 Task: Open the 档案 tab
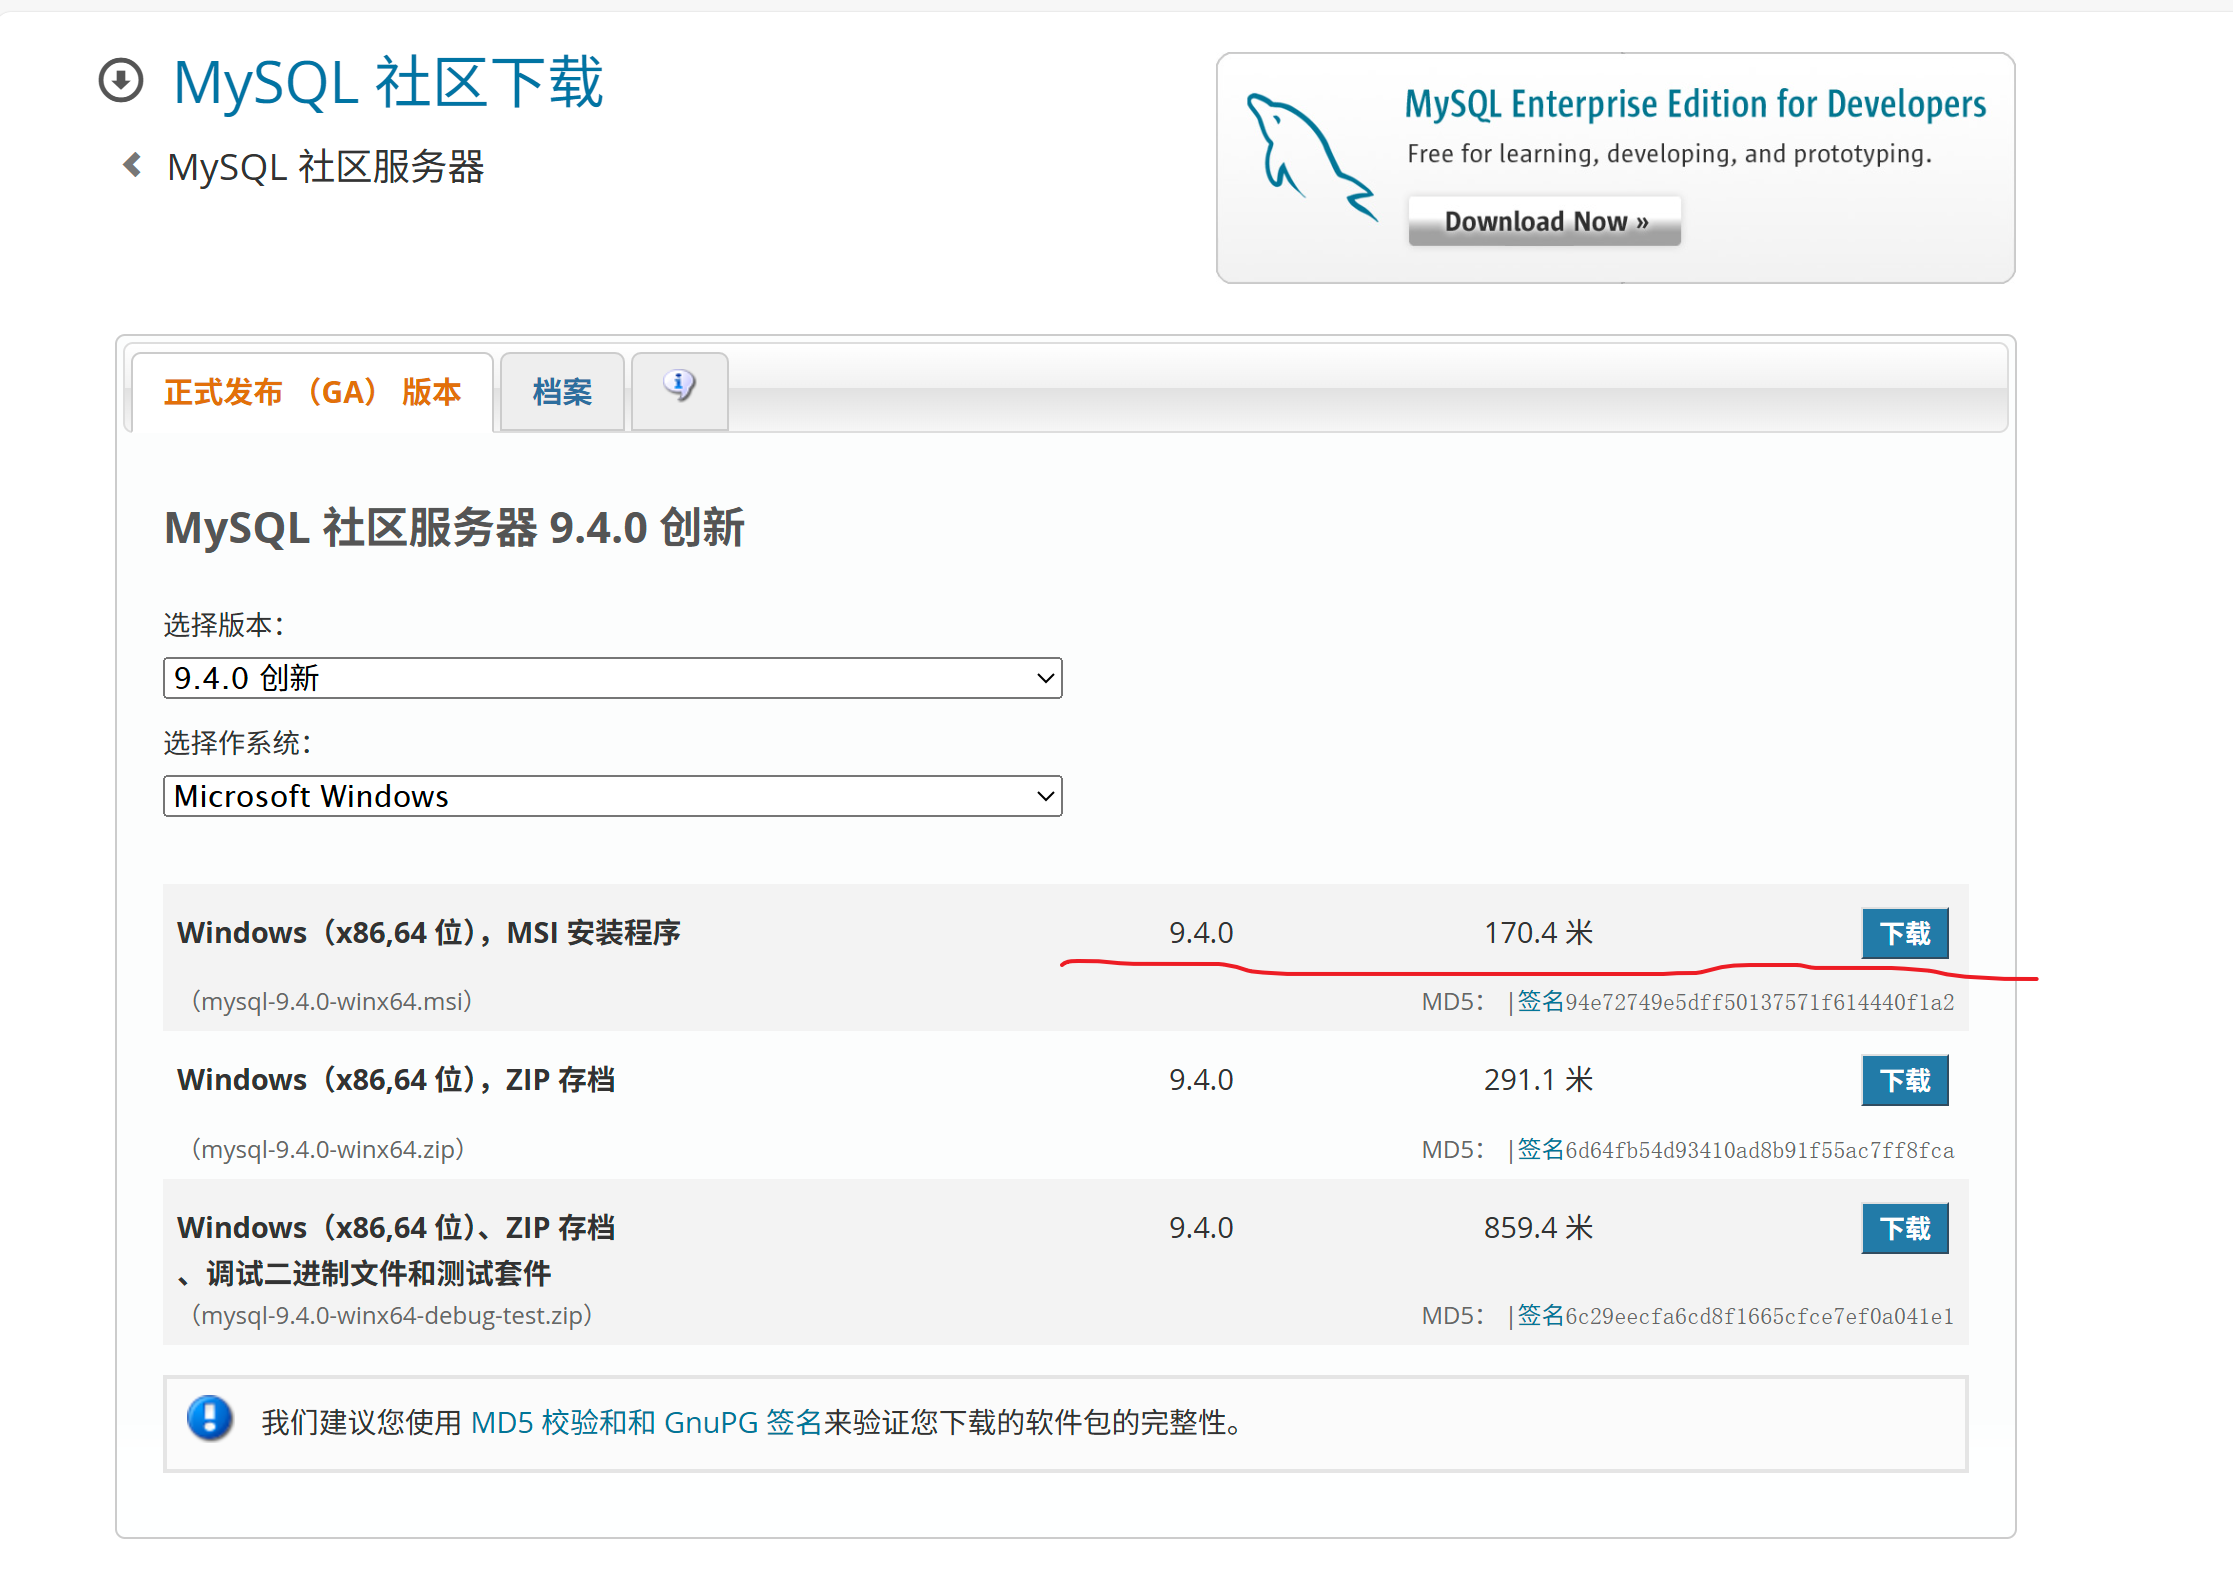click(x=562, y=392)
